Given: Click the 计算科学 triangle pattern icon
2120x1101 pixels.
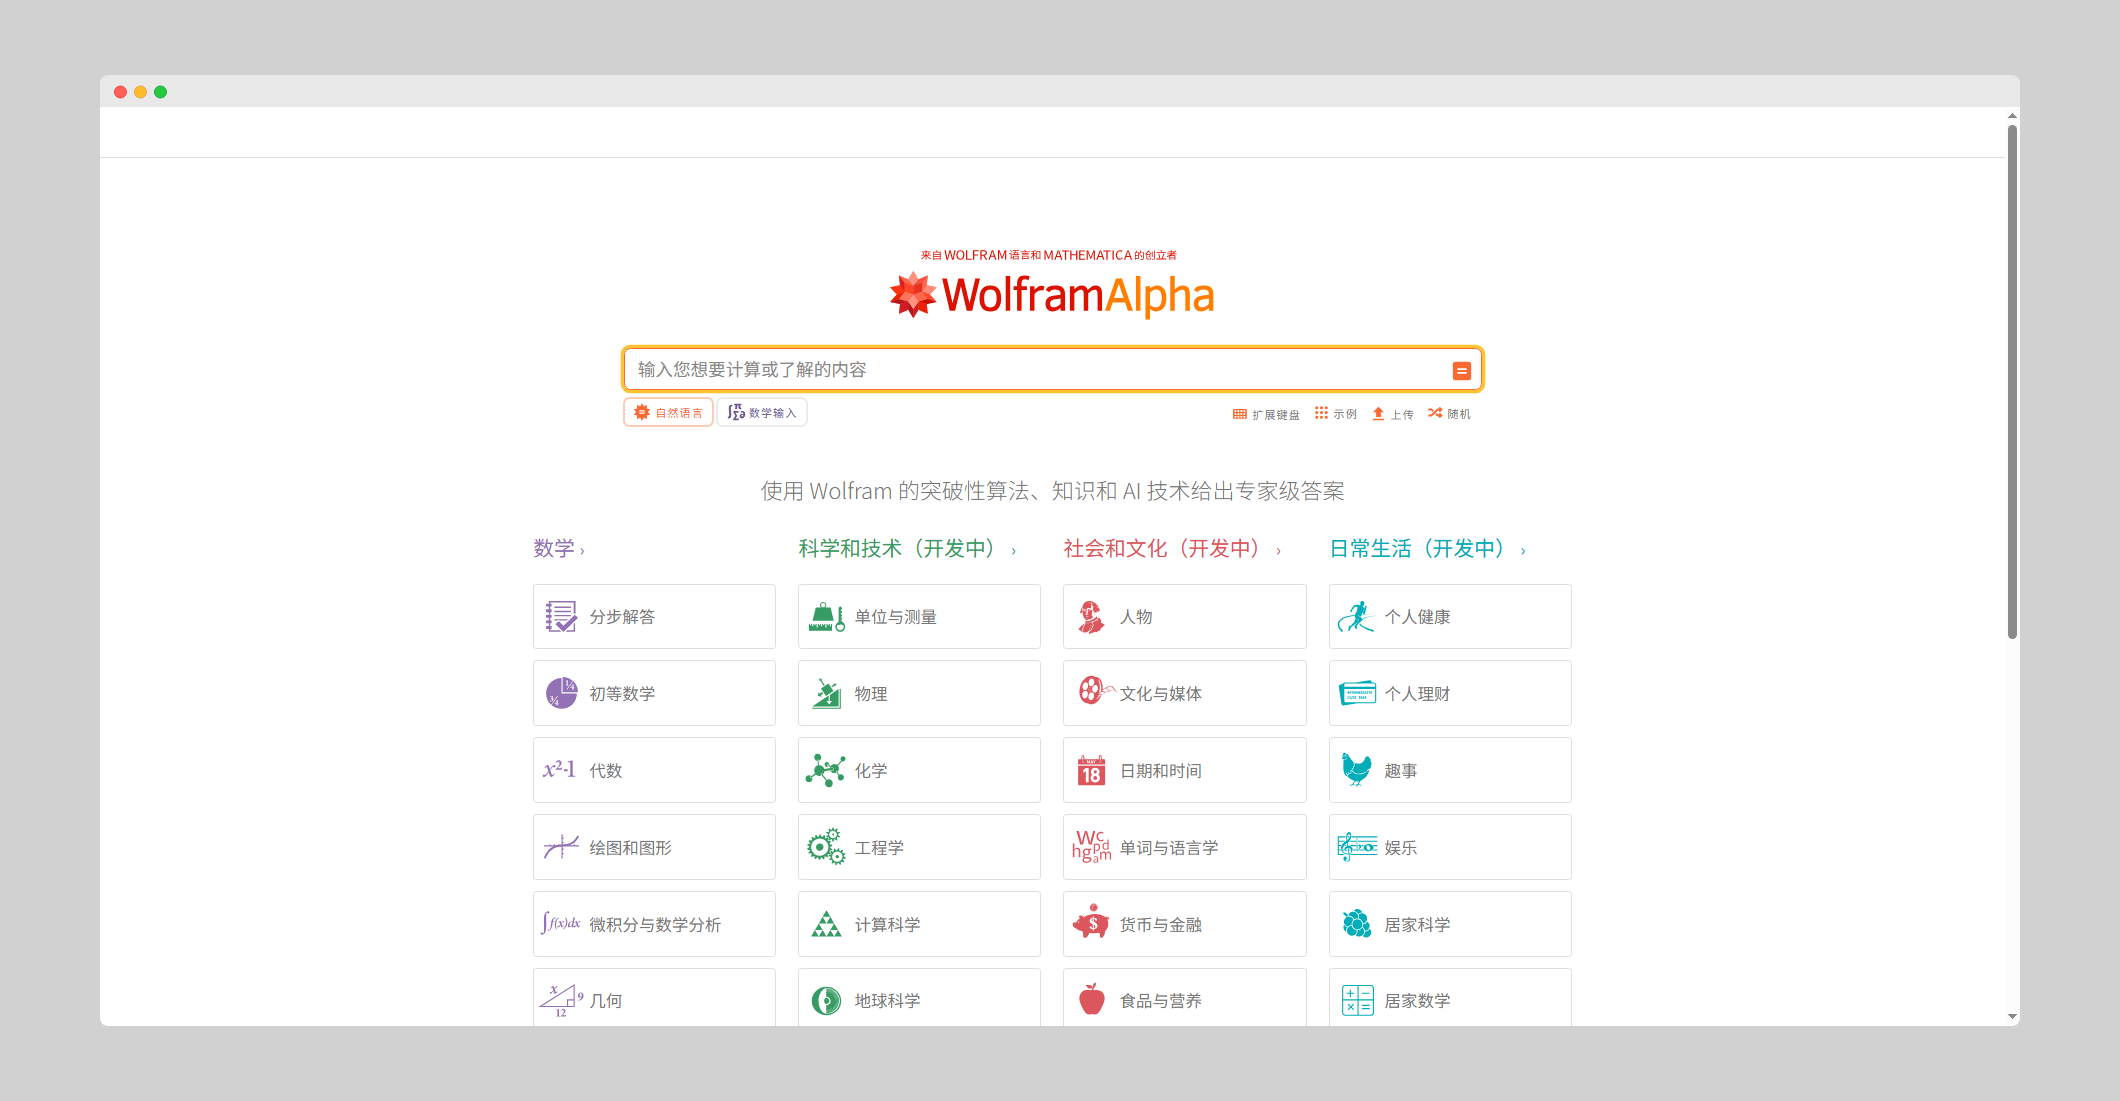Looking at the screenshot, I should (x=826, y=924).
